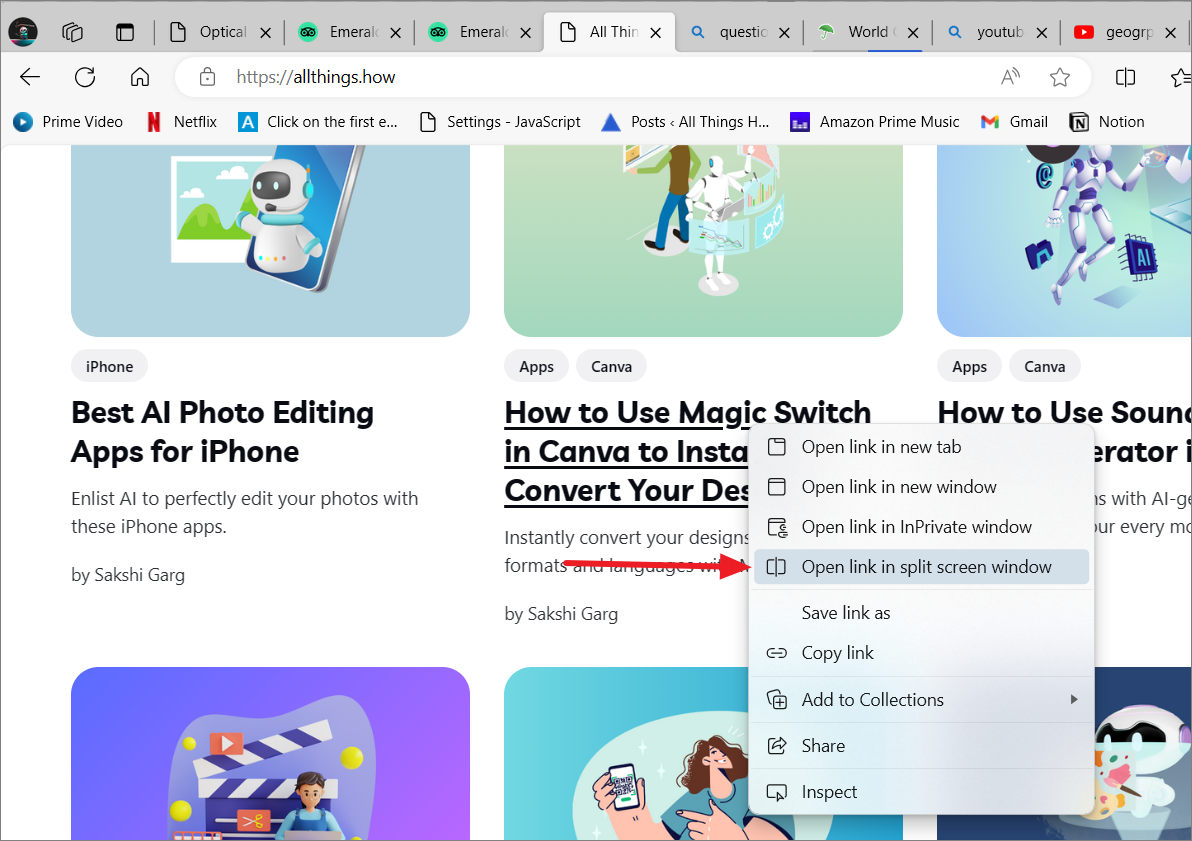
Task: Click Canva tag under Sound article
Action: (x=1045, y=367)
